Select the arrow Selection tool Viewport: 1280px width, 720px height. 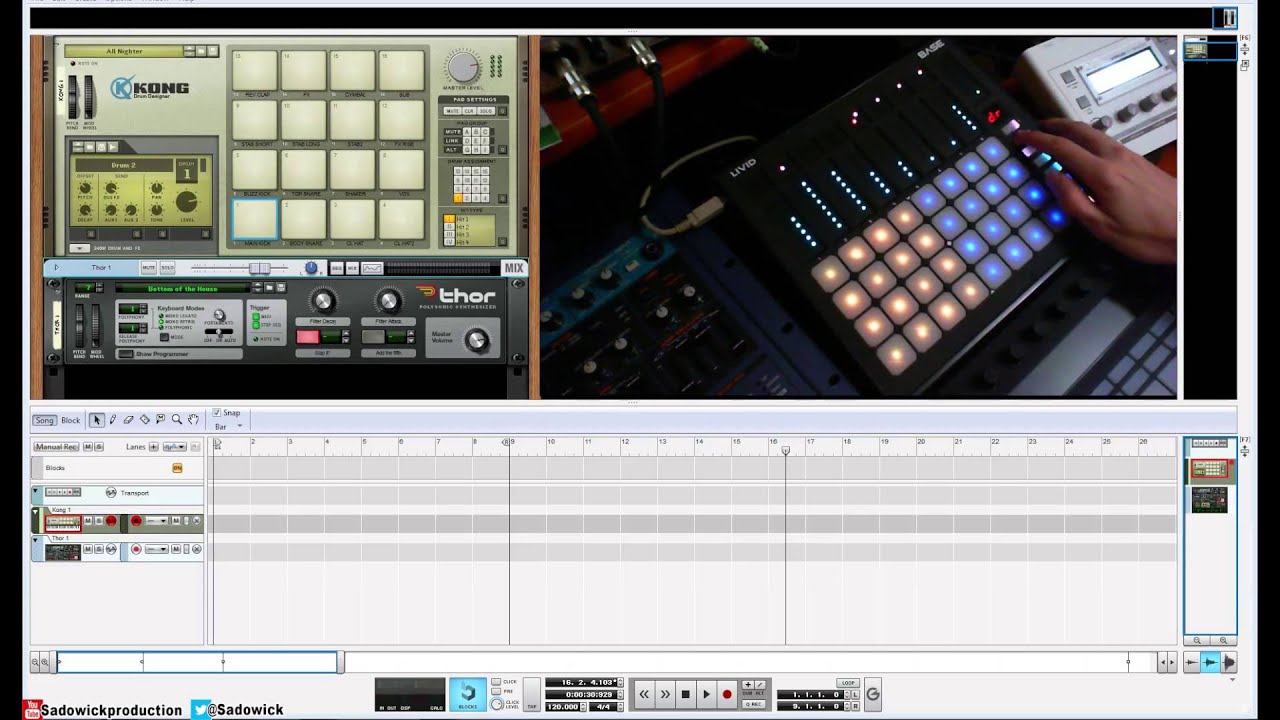[97, 420]
